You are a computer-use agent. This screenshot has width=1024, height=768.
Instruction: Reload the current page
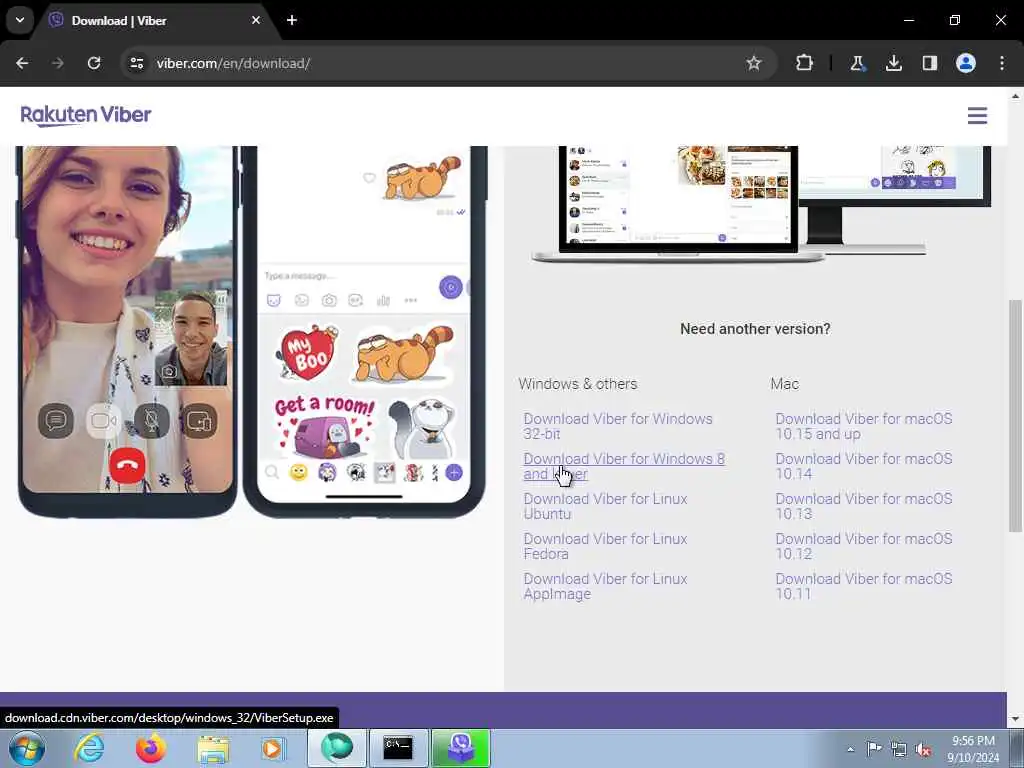94,63
